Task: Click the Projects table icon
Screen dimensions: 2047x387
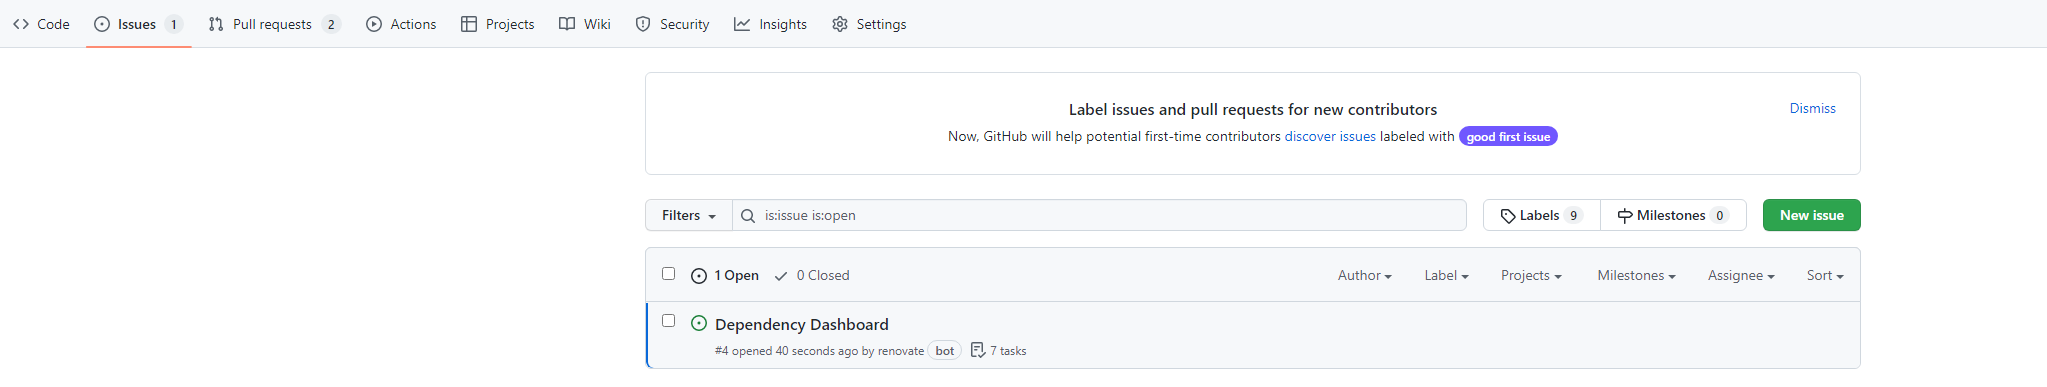Action: tap(469, 24)
